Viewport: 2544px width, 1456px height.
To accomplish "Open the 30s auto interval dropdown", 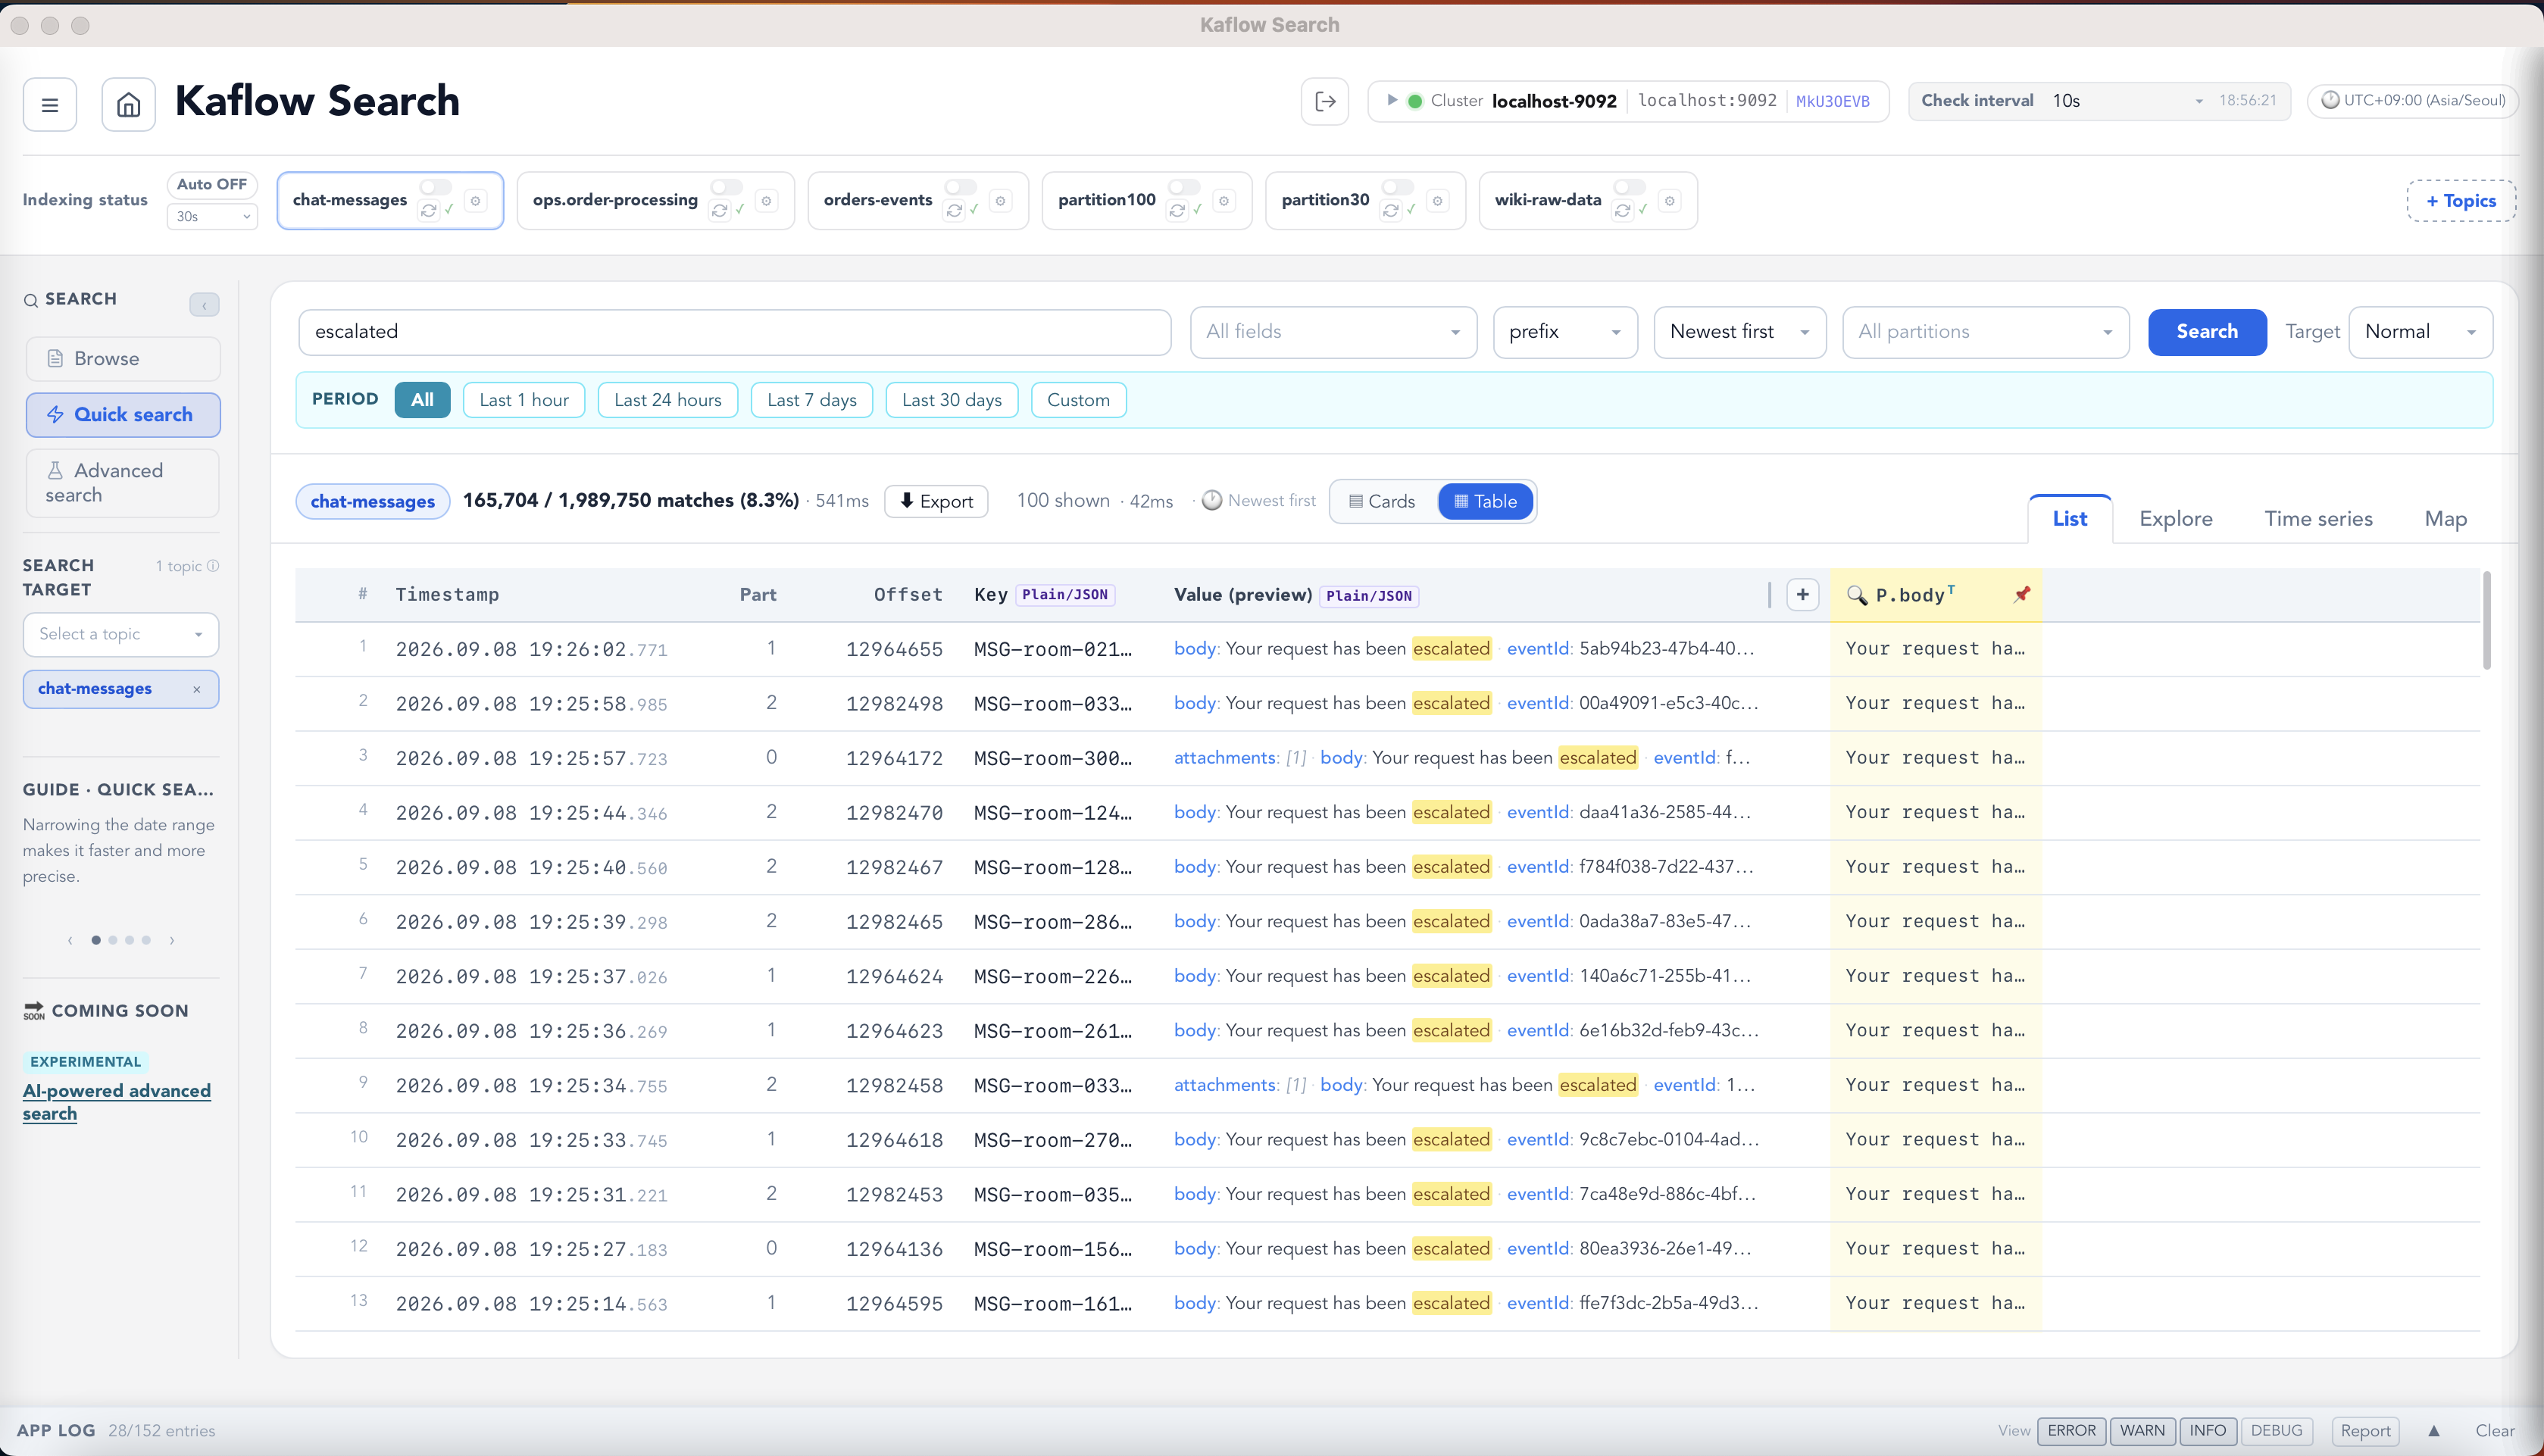I will pos(212,216).
